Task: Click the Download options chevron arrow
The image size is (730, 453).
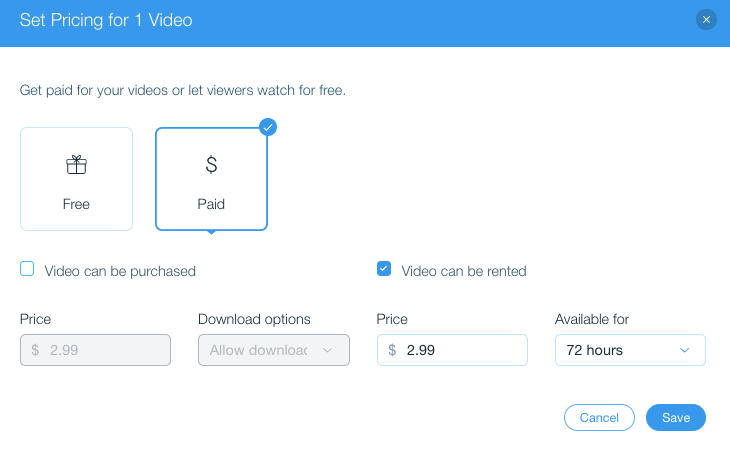Action: pyautogui.click(x=327, y=350)
